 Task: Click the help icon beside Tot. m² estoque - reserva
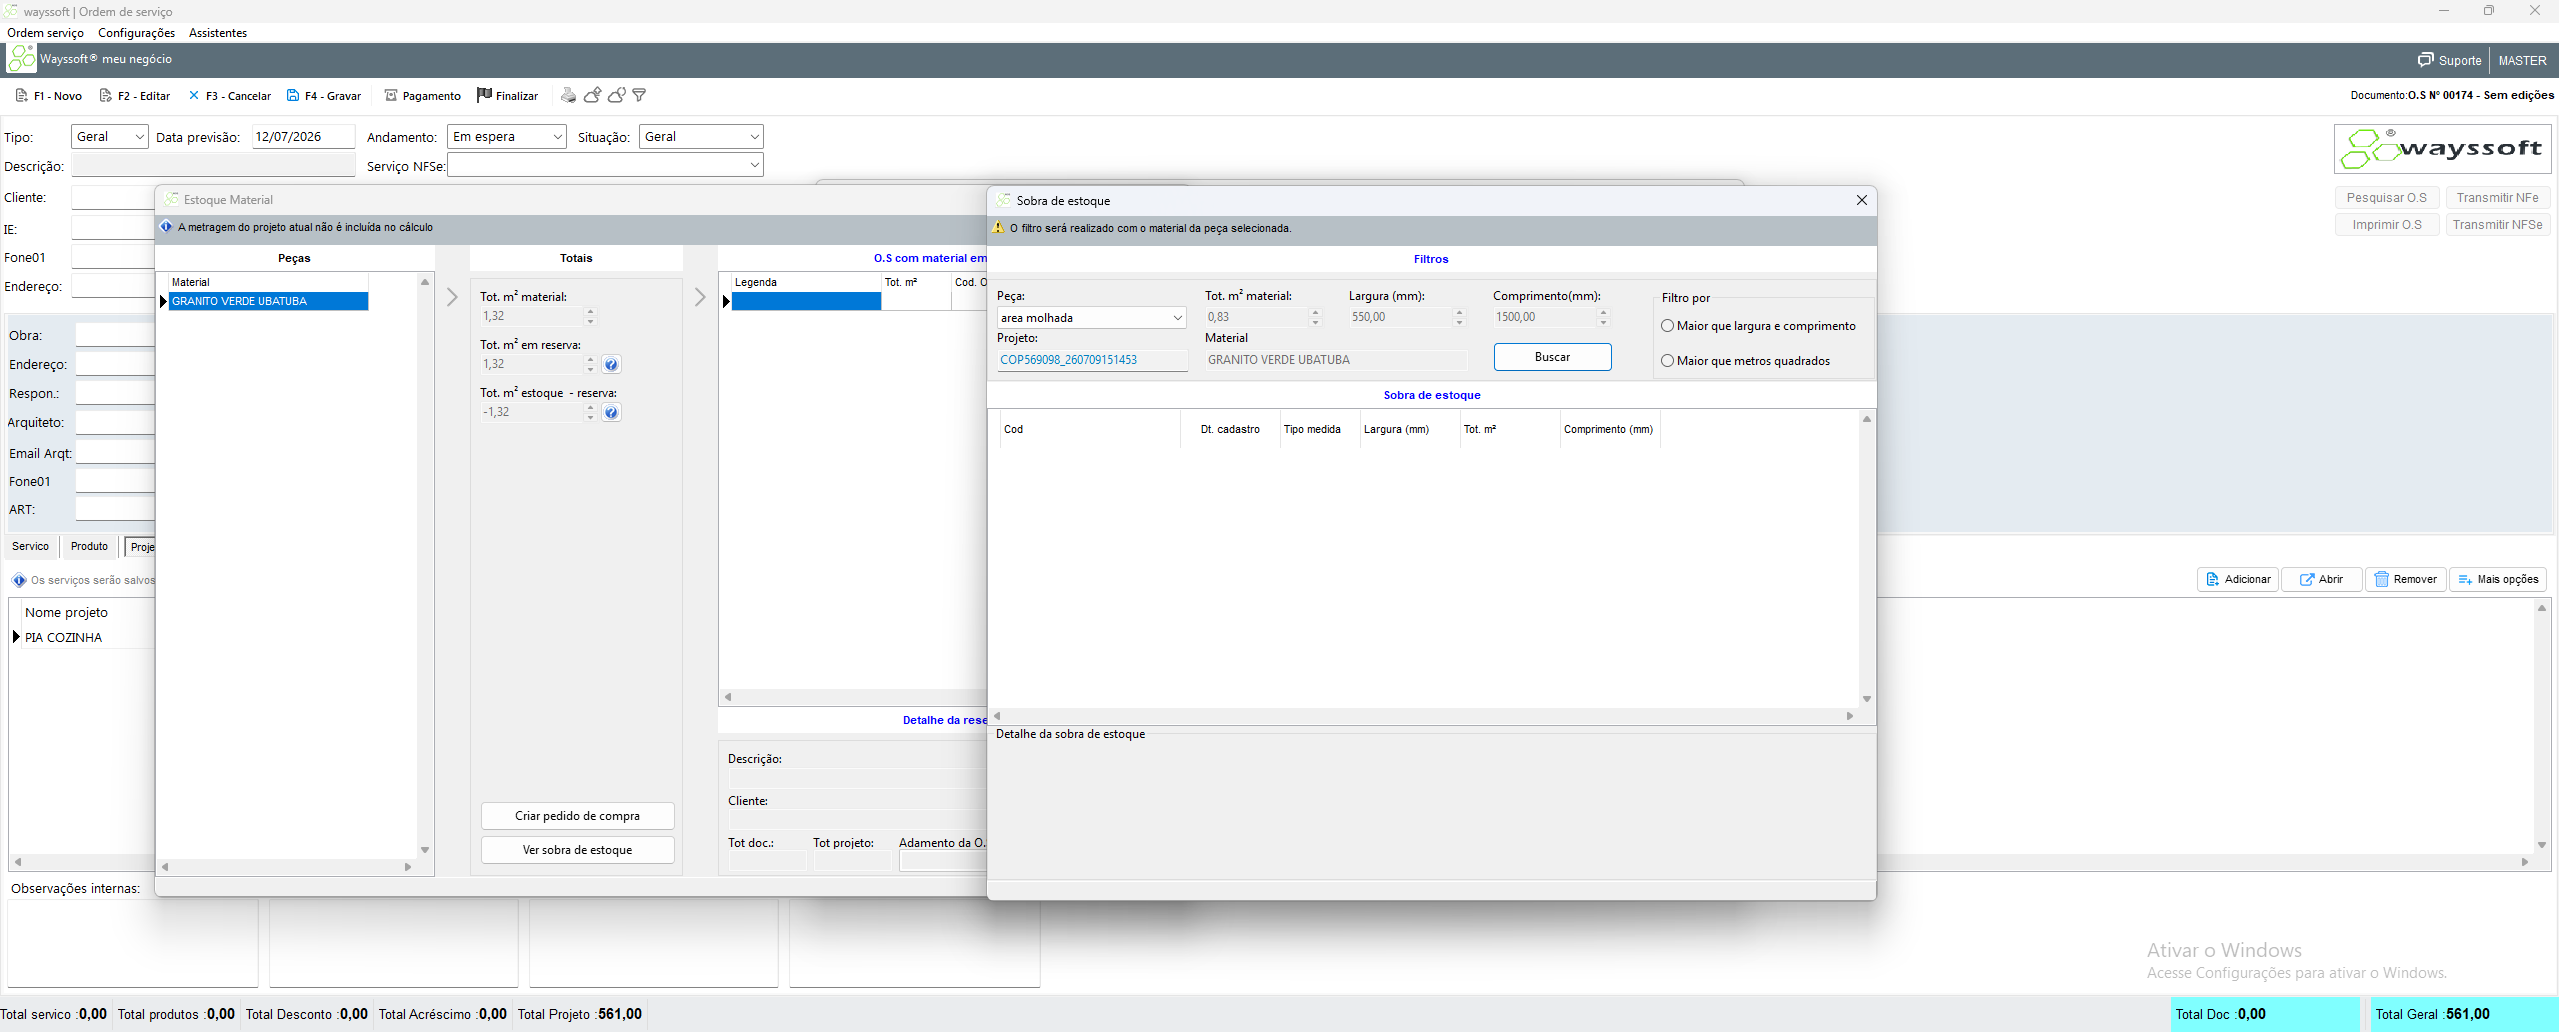click(x=611, y=412)
